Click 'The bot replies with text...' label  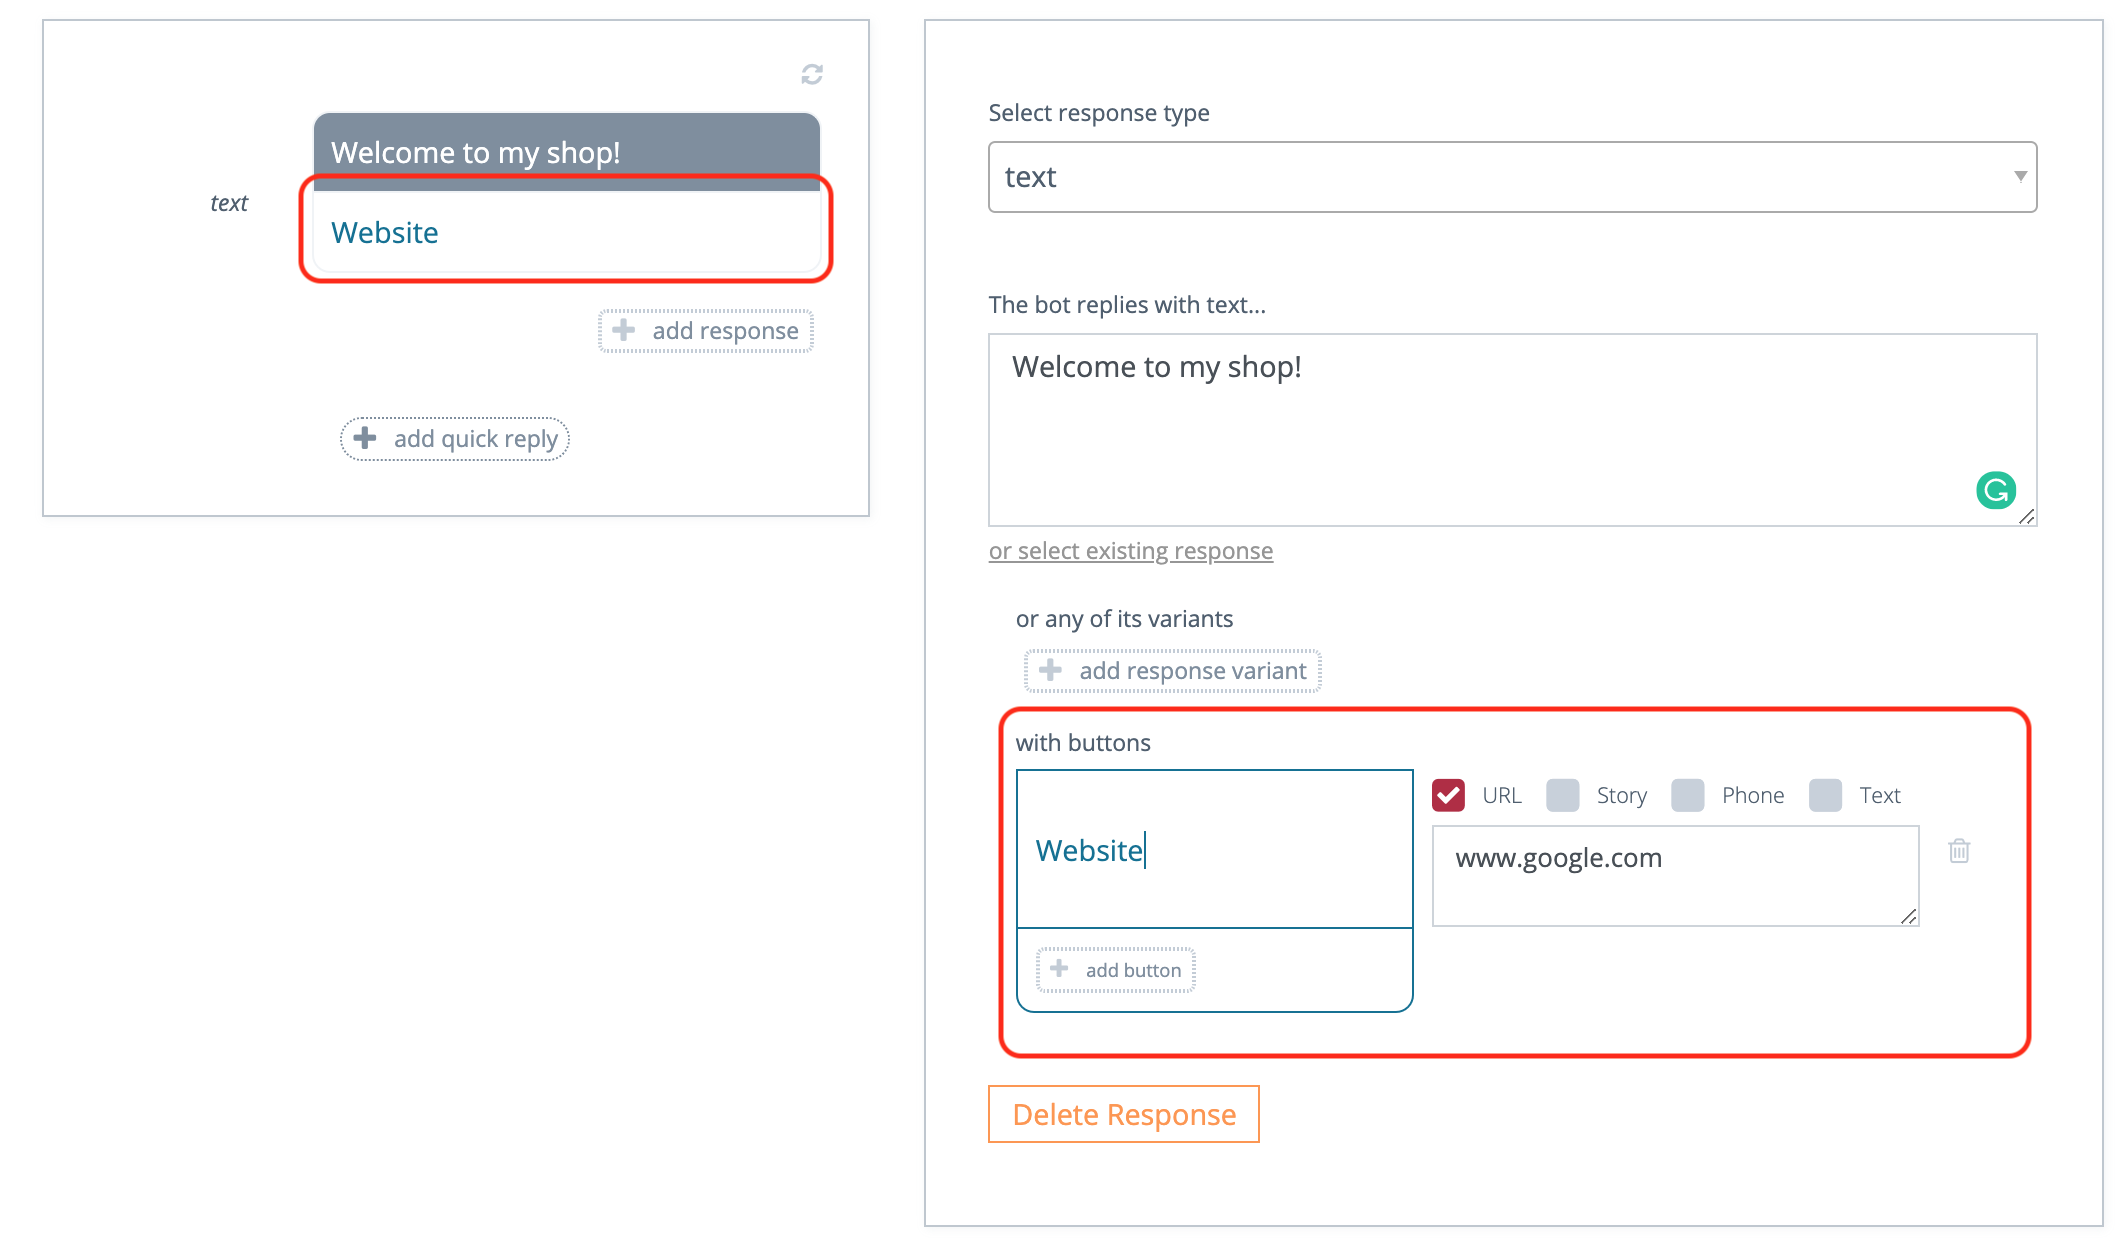(x=1127, y=305)
